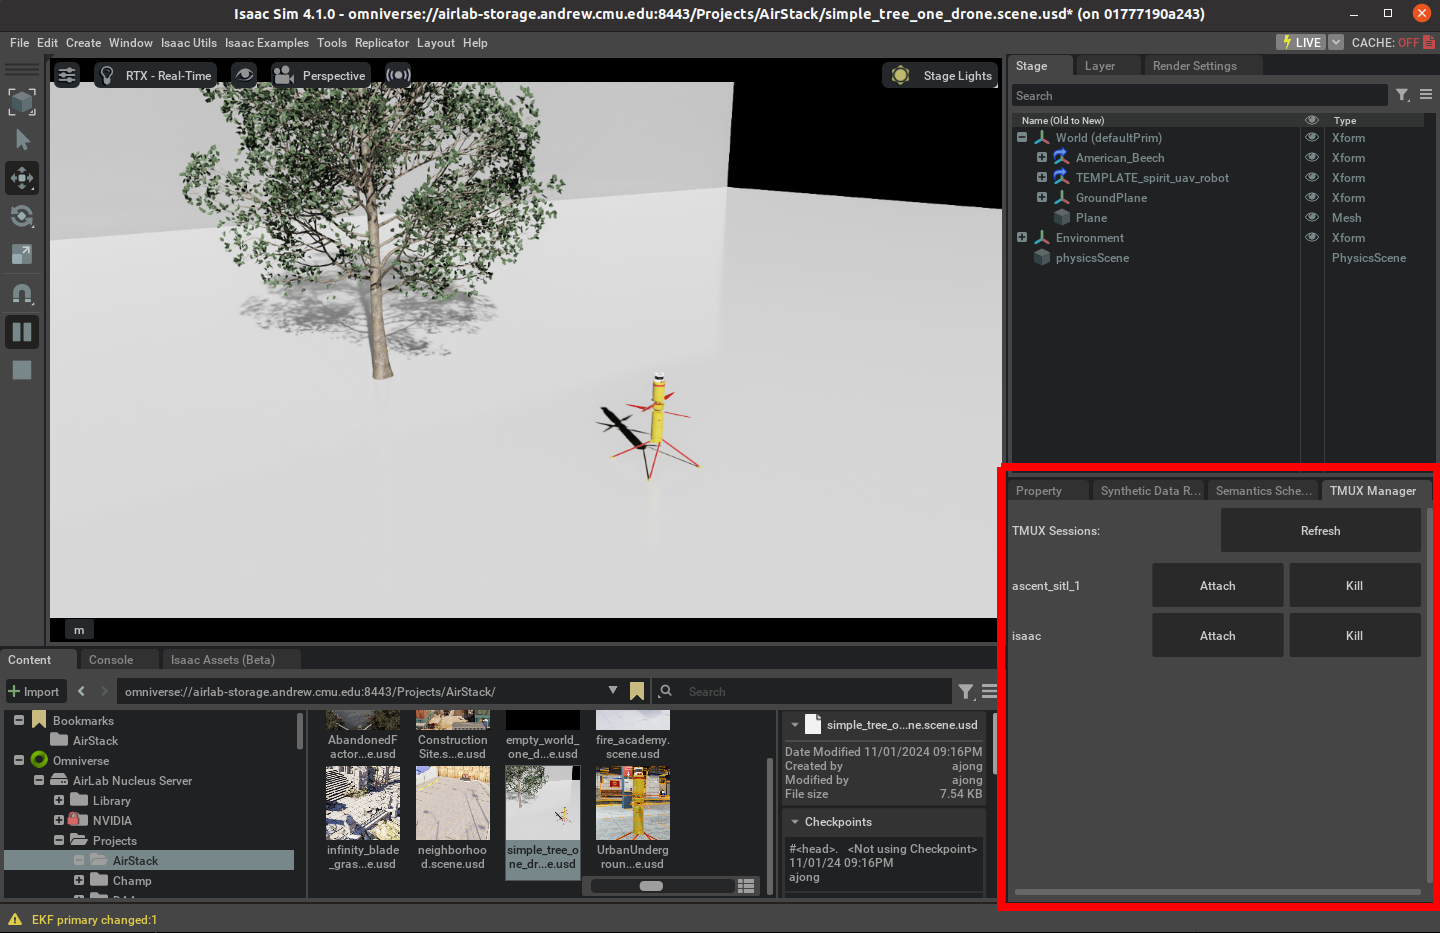The image size is (1440, 933).
Task: Open the RTX - Real-Time renderer dropdown
Action: tap(156, 75)
